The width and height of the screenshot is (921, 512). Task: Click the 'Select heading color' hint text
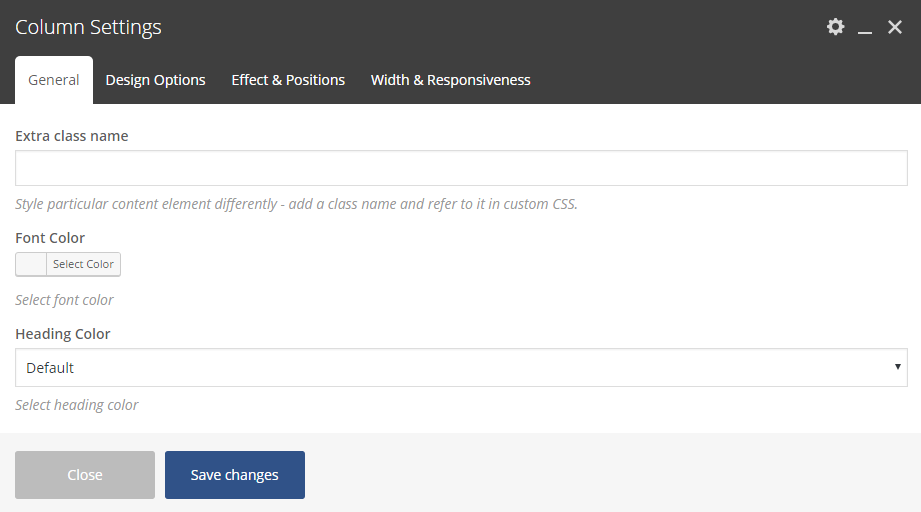(x=77, y=405)
